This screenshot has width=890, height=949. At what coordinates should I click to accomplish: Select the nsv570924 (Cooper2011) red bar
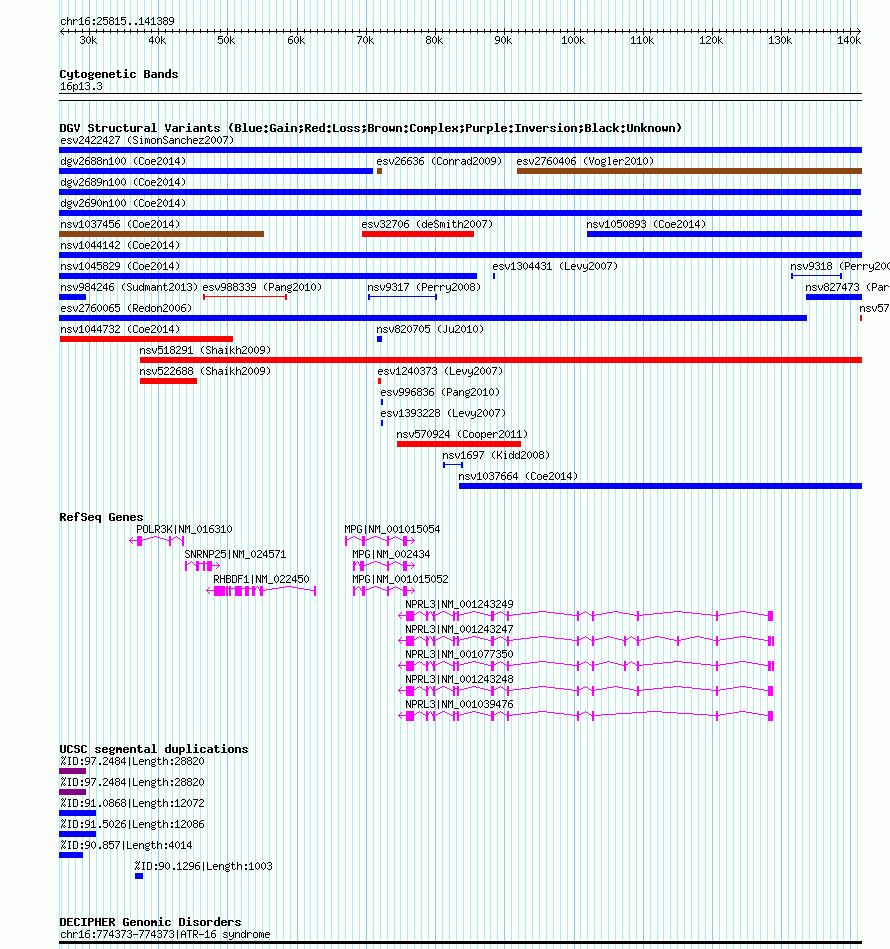click(459, 444)
